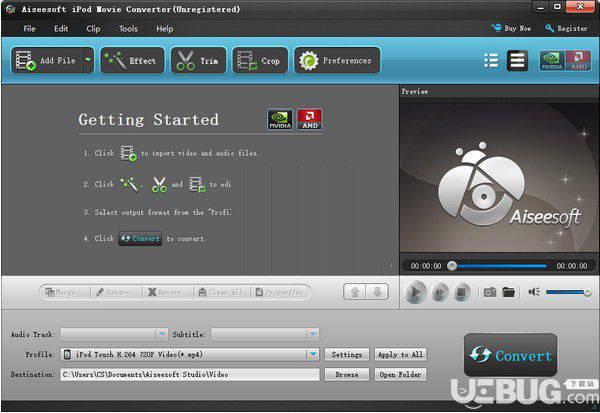This screenshot has height=413, width=600.
Task: Open the snapshot folder icon
Action: [508, 292]
